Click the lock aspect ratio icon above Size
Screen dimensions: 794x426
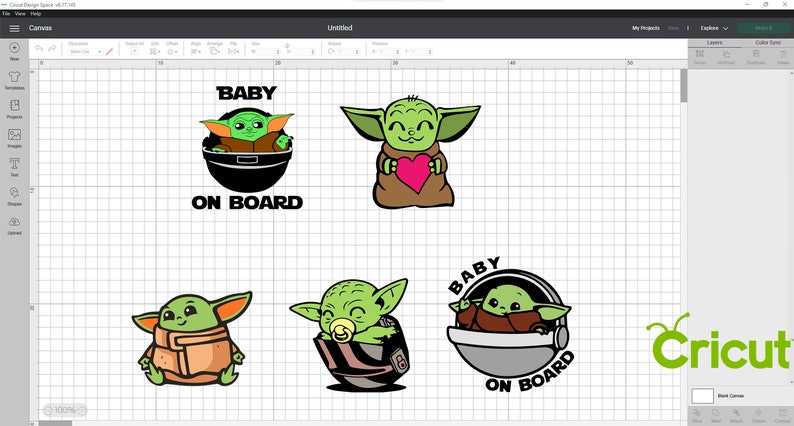click(x=287, y=45)
